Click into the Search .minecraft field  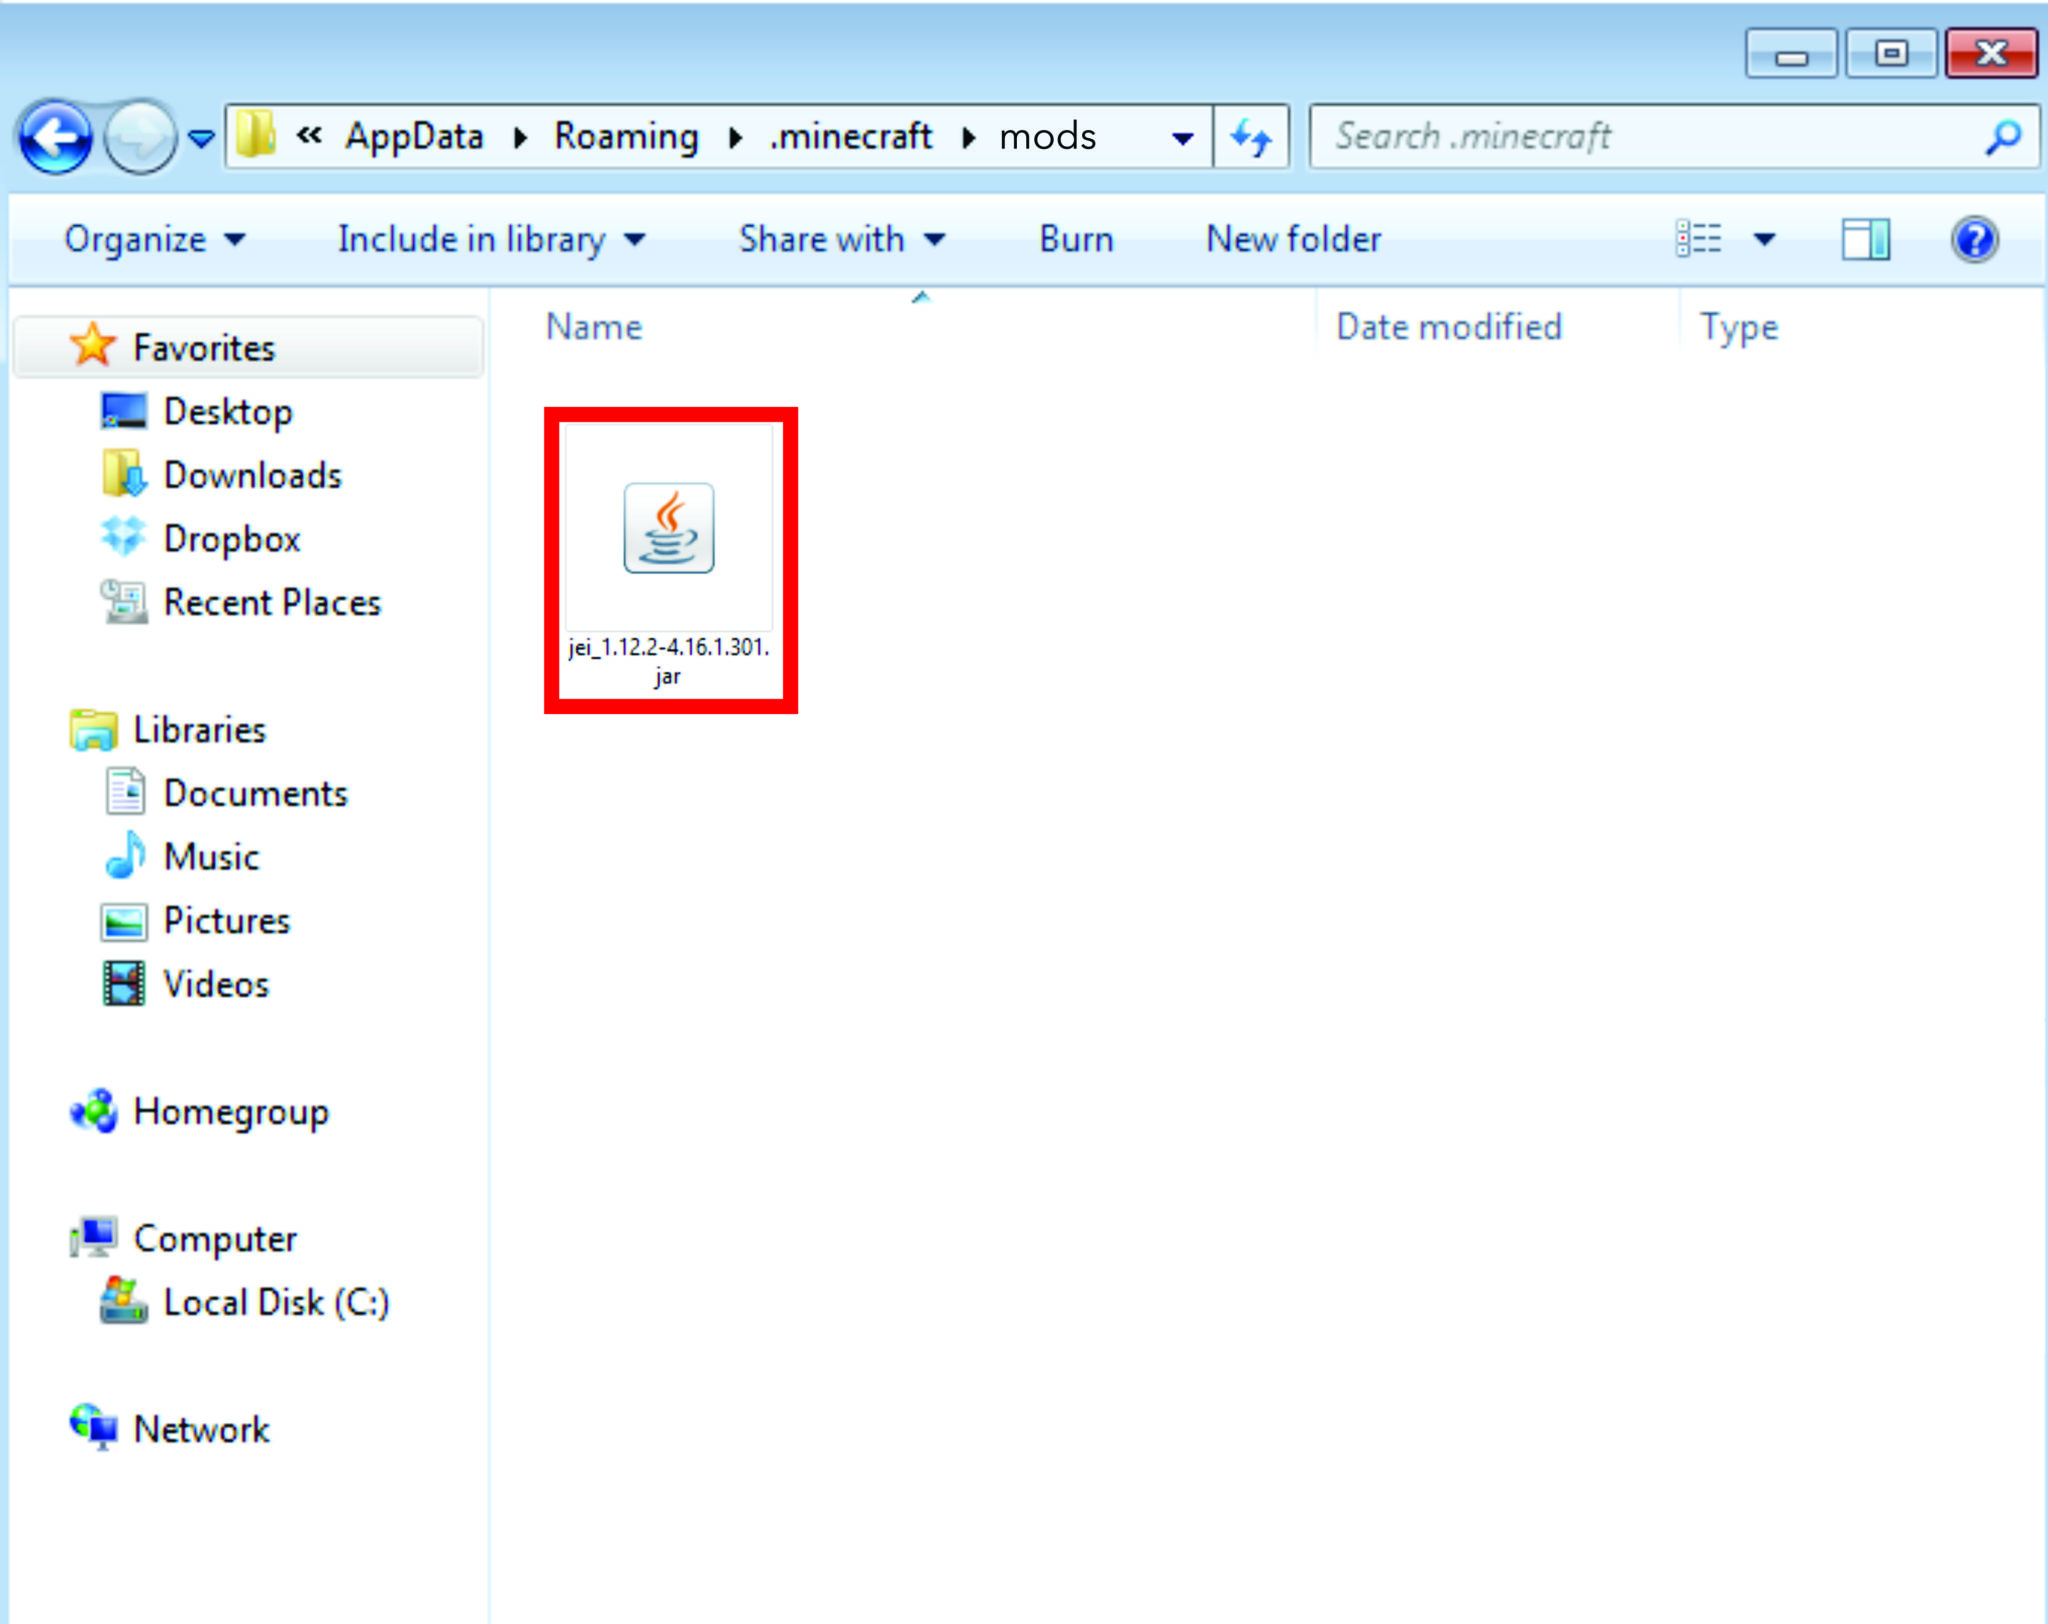click(x=1640, y=137)
